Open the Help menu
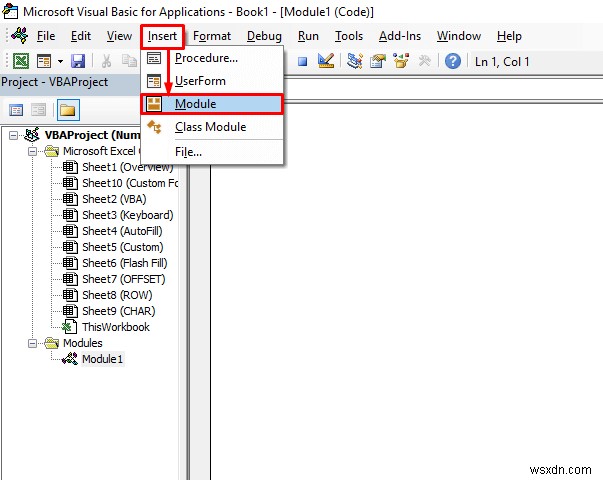The height and width of the screenshot is (480, 603). tap(509, 36)
